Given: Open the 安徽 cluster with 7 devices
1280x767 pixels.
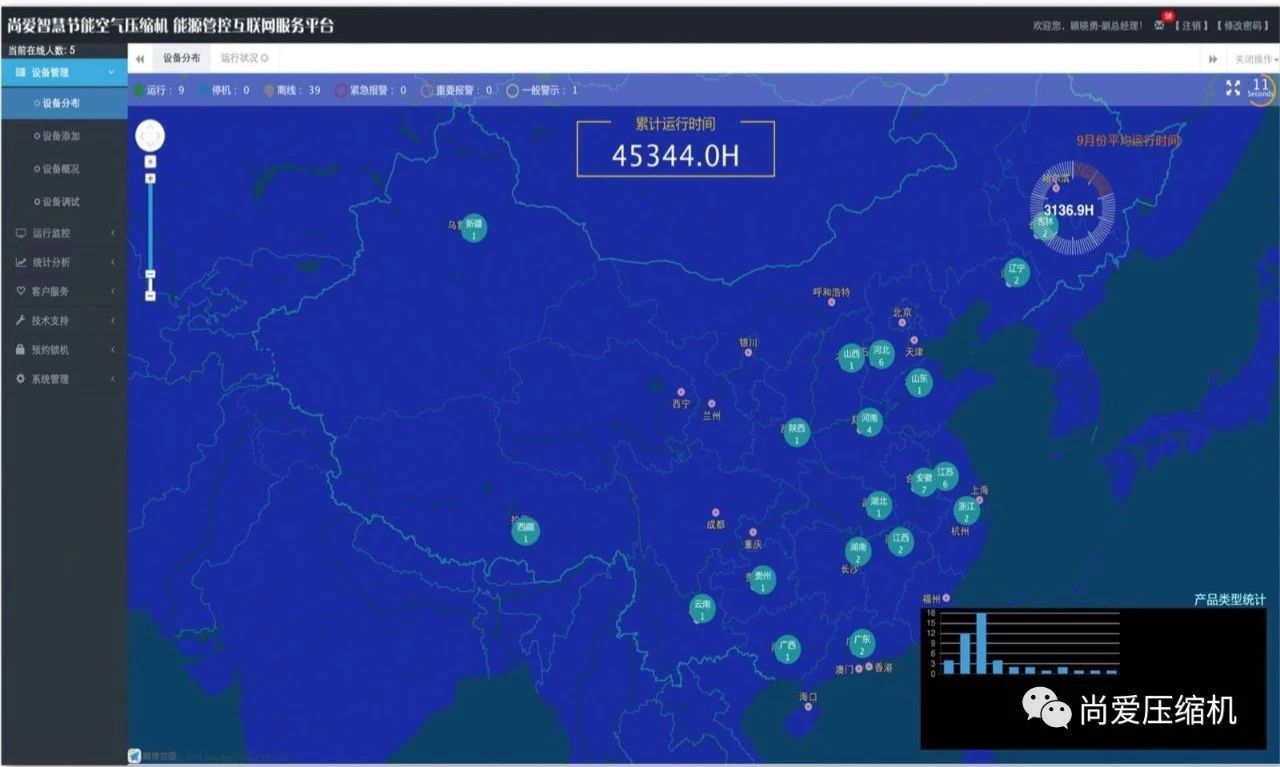Looking at the screenshot, I should tap(924, 482).
